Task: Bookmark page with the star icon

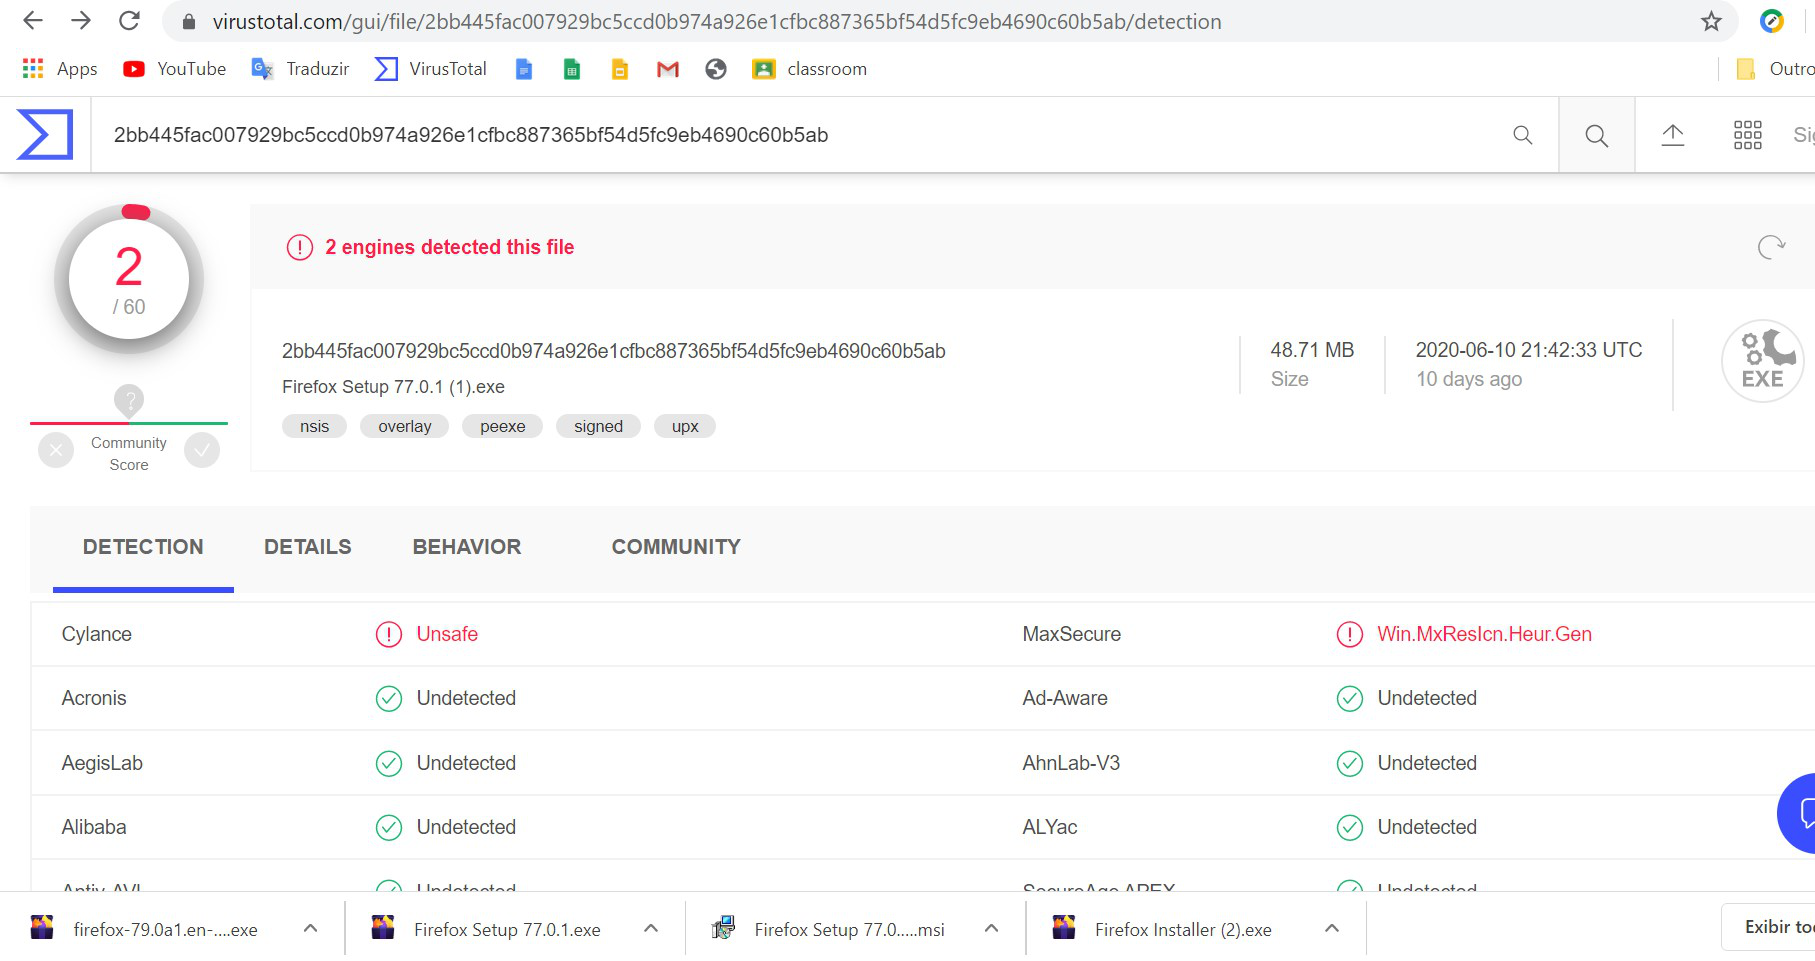Action: pyautogui.click(x=1711, y=21)
